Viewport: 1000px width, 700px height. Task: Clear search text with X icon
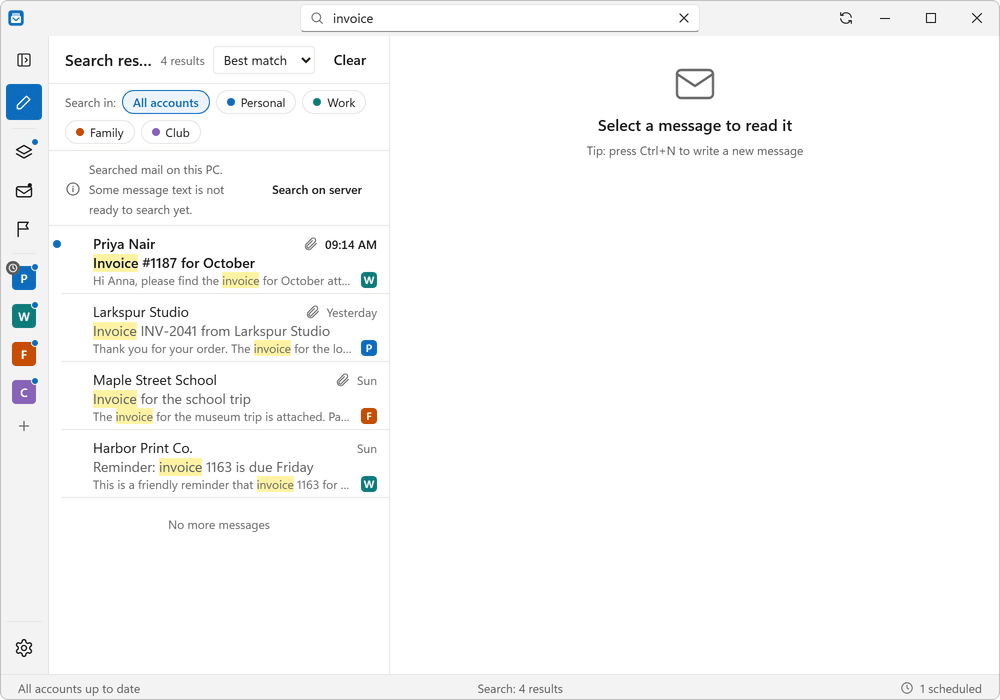(684, 18)
